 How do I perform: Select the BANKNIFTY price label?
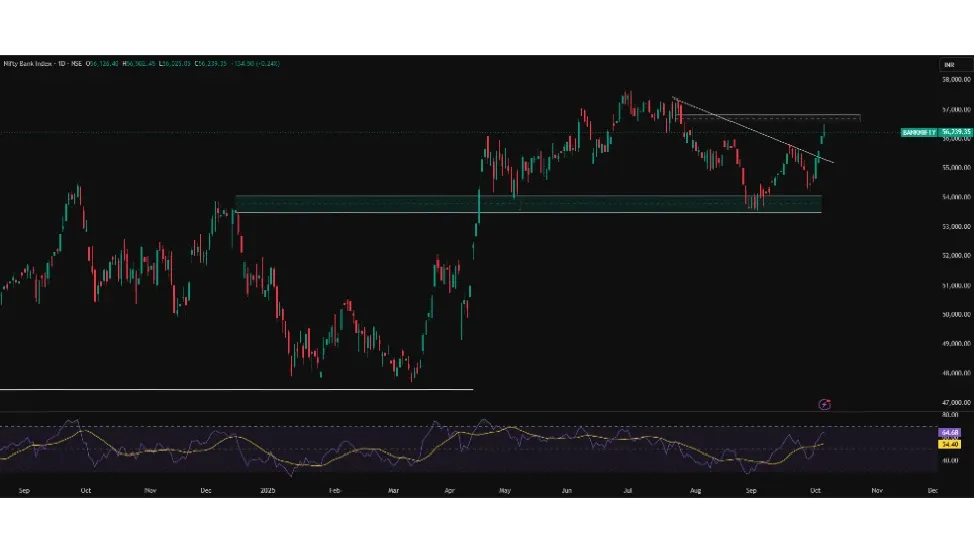[x=917, y=132]
